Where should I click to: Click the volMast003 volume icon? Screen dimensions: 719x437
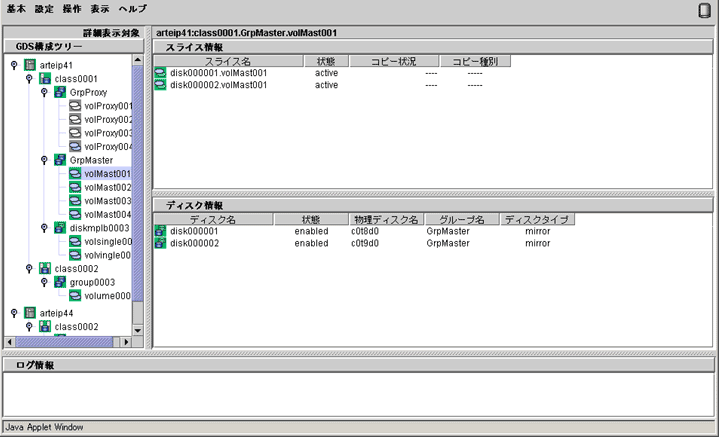coord(75,201)
